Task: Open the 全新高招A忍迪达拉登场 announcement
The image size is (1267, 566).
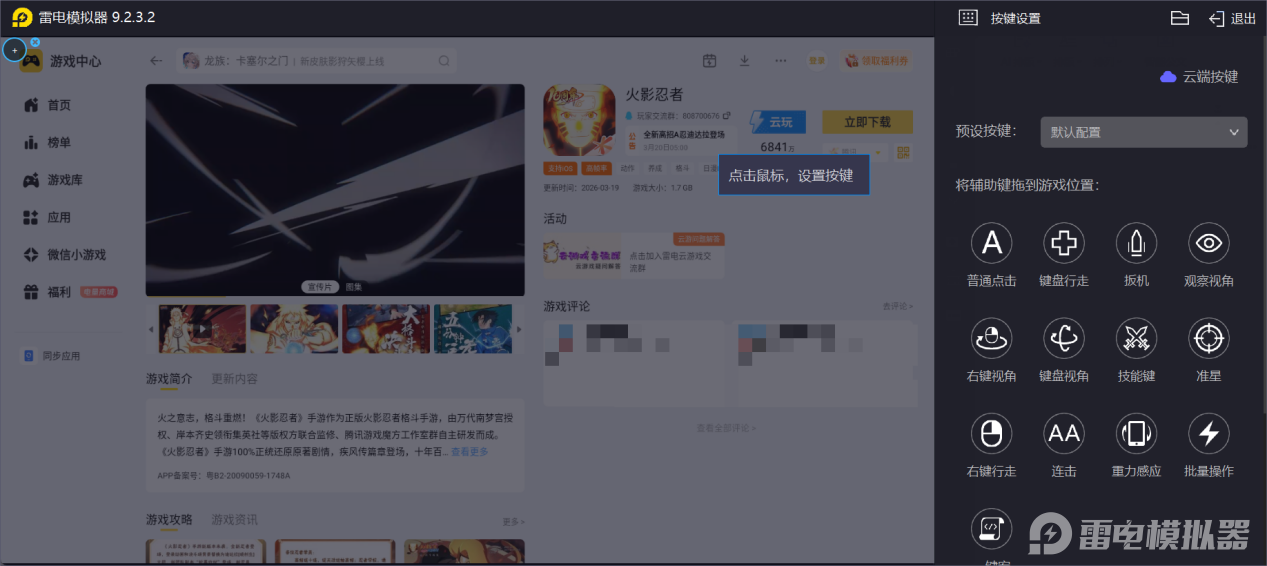Action: pyautogui.click(x=683, y=138)
